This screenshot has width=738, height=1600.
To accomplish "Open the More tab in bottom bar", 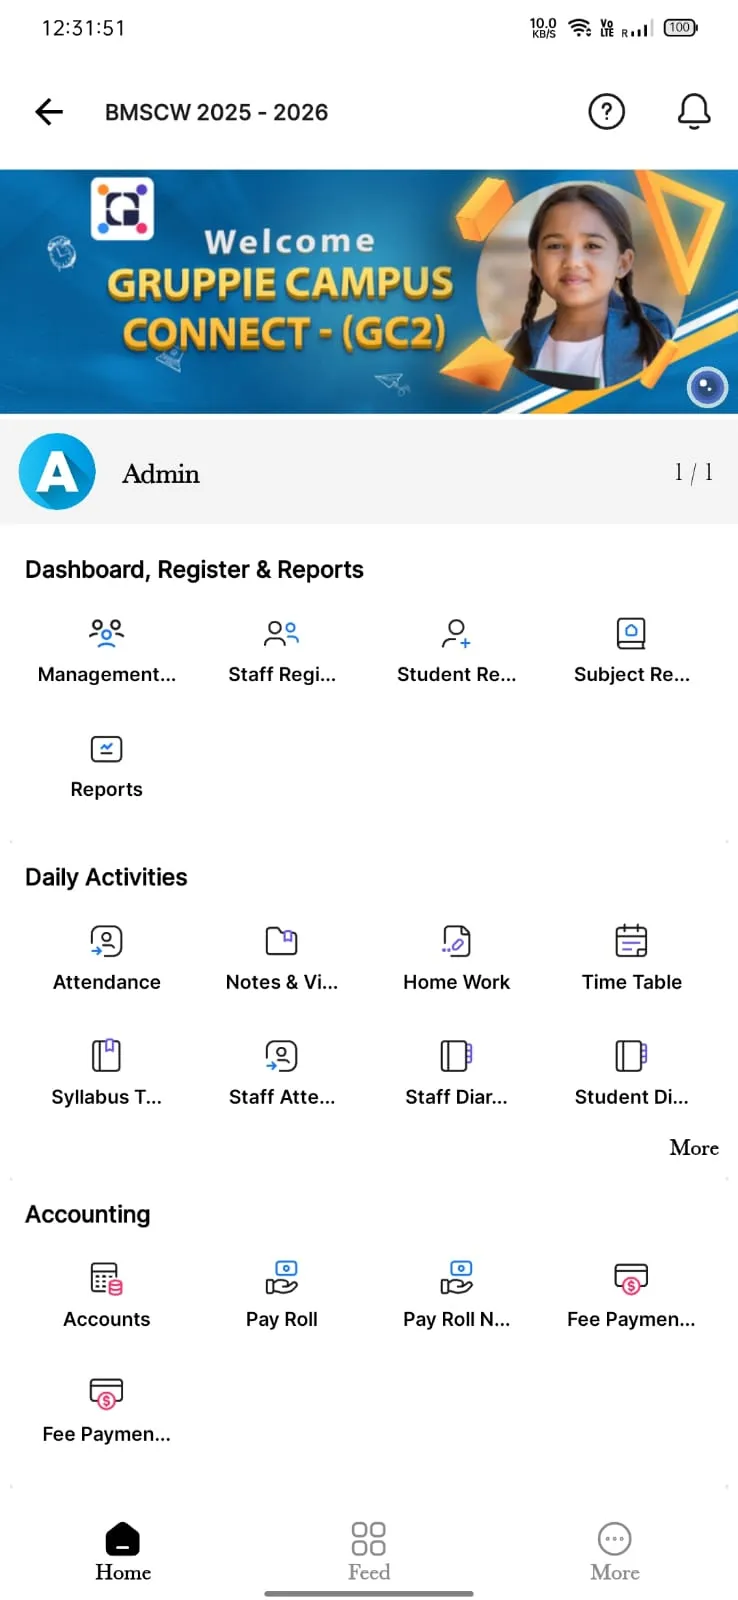I will pos(615,1552).
